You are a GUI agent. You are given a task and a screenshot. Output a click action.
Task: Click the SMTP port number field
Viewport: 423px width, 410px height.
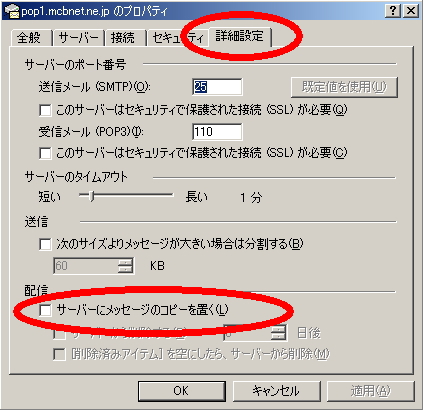(217, 87)
